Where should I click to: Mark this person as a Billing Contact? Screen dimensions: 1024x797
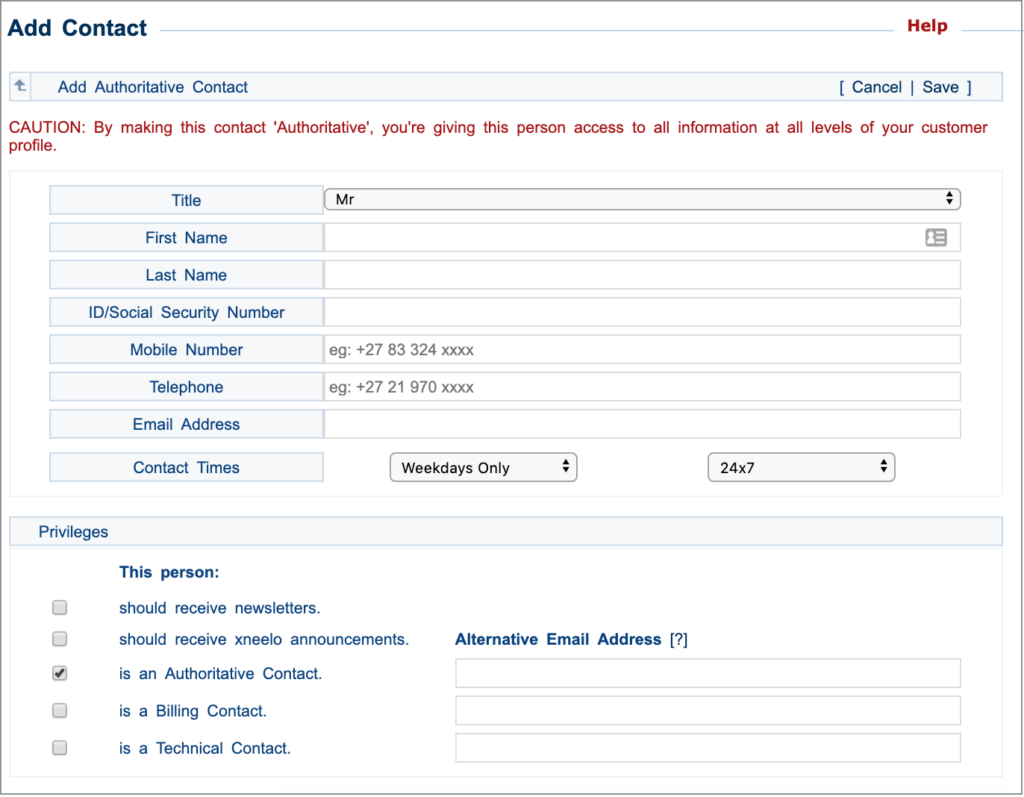tap(59, 710)
